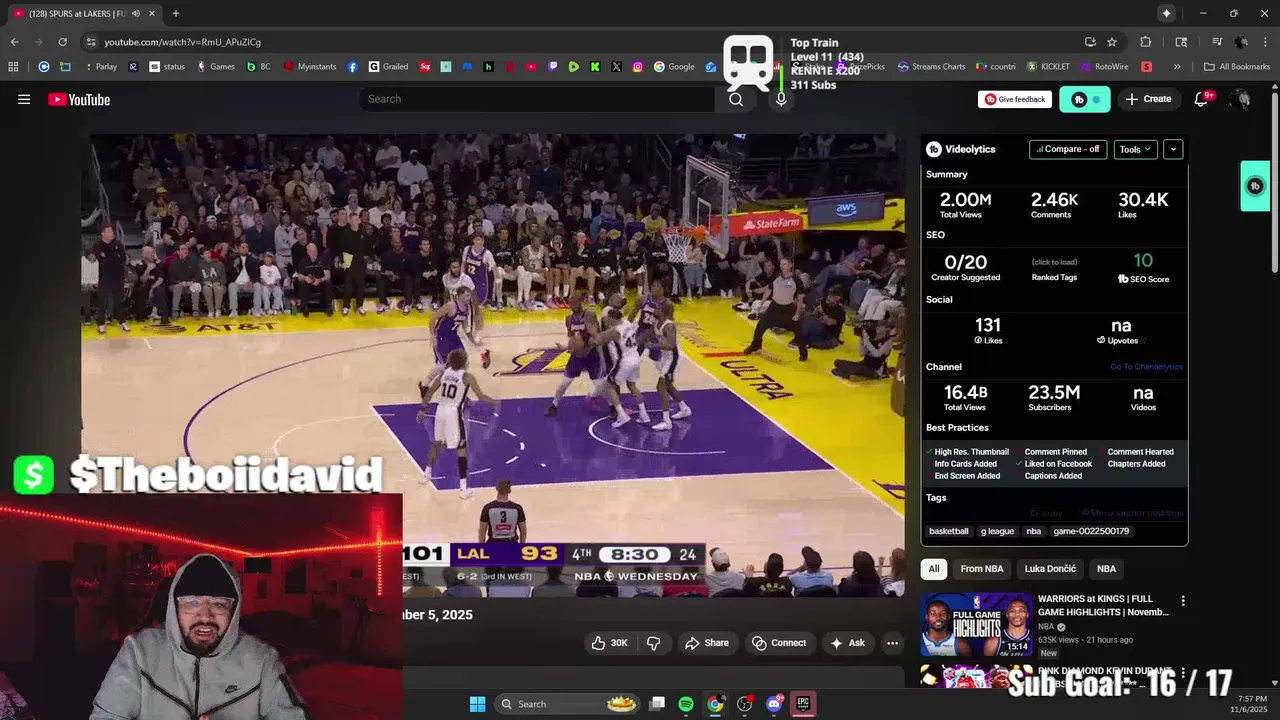Open the X (Twitter) bookmark icon

(616, 67)
